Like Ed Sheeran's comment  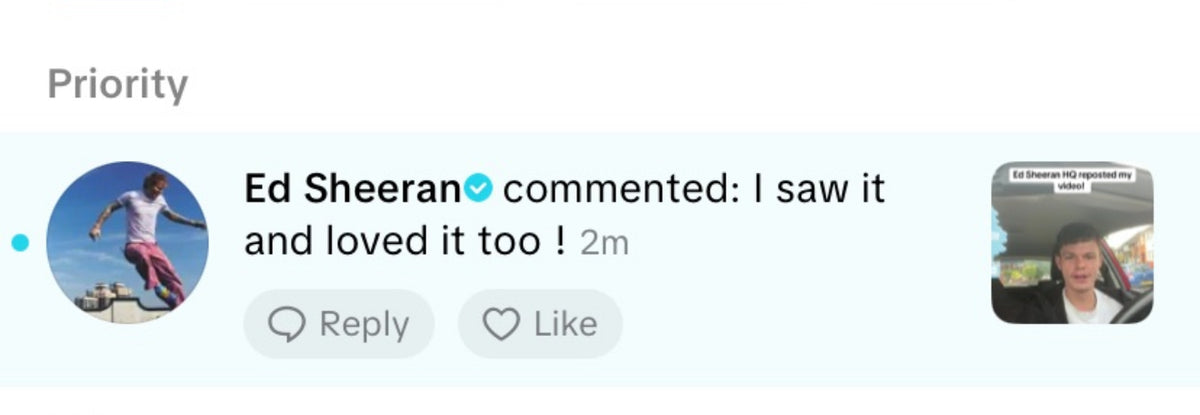[540, 324]
